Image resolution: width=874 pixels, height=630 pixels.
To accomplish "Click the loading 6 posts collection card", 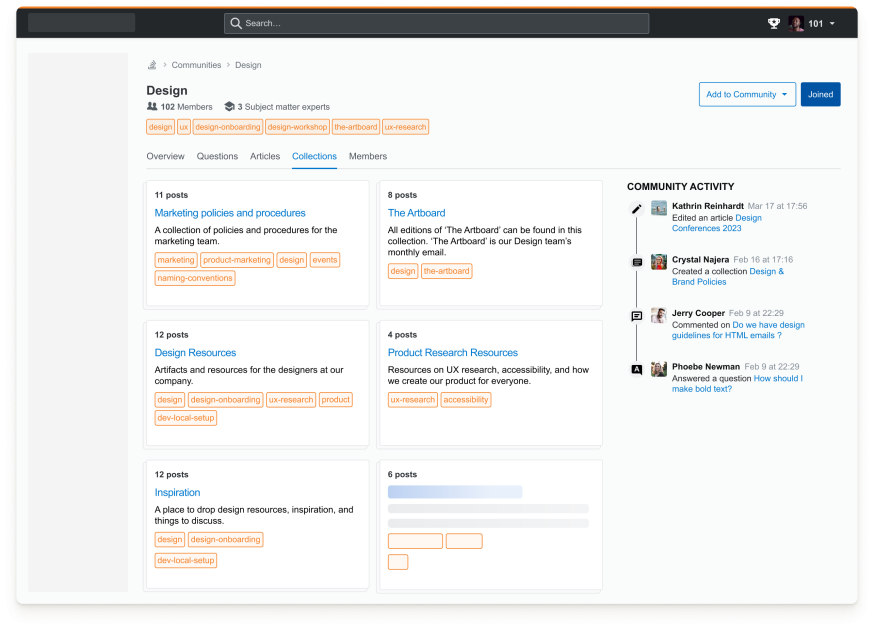I will click(489, 525).
